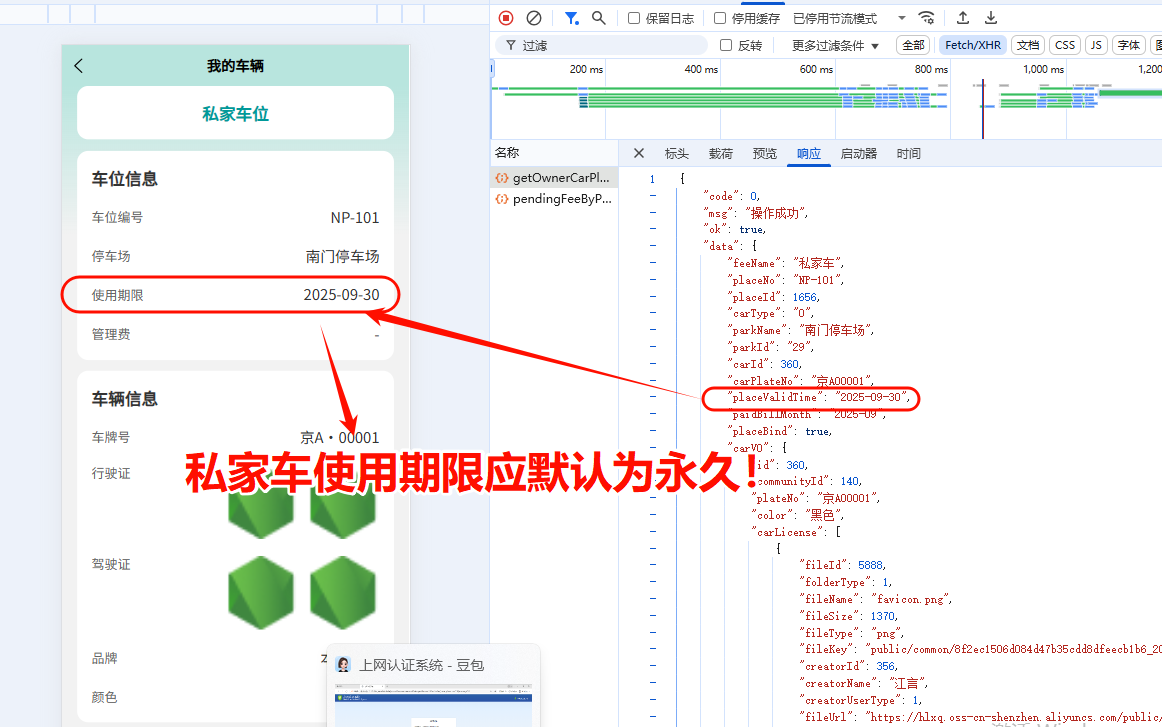Toggle the network filter funnel icon

click(x=571, y=18)
